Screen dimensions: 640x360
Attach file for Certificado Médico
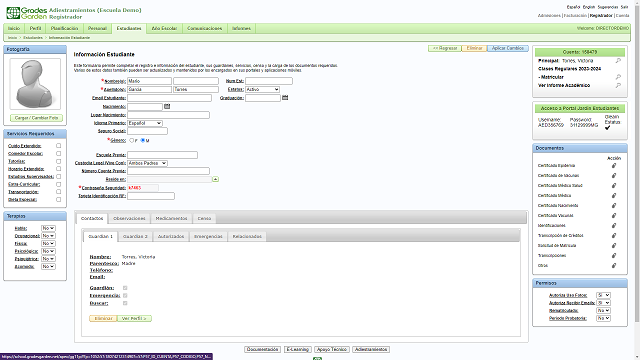point(613,196)
